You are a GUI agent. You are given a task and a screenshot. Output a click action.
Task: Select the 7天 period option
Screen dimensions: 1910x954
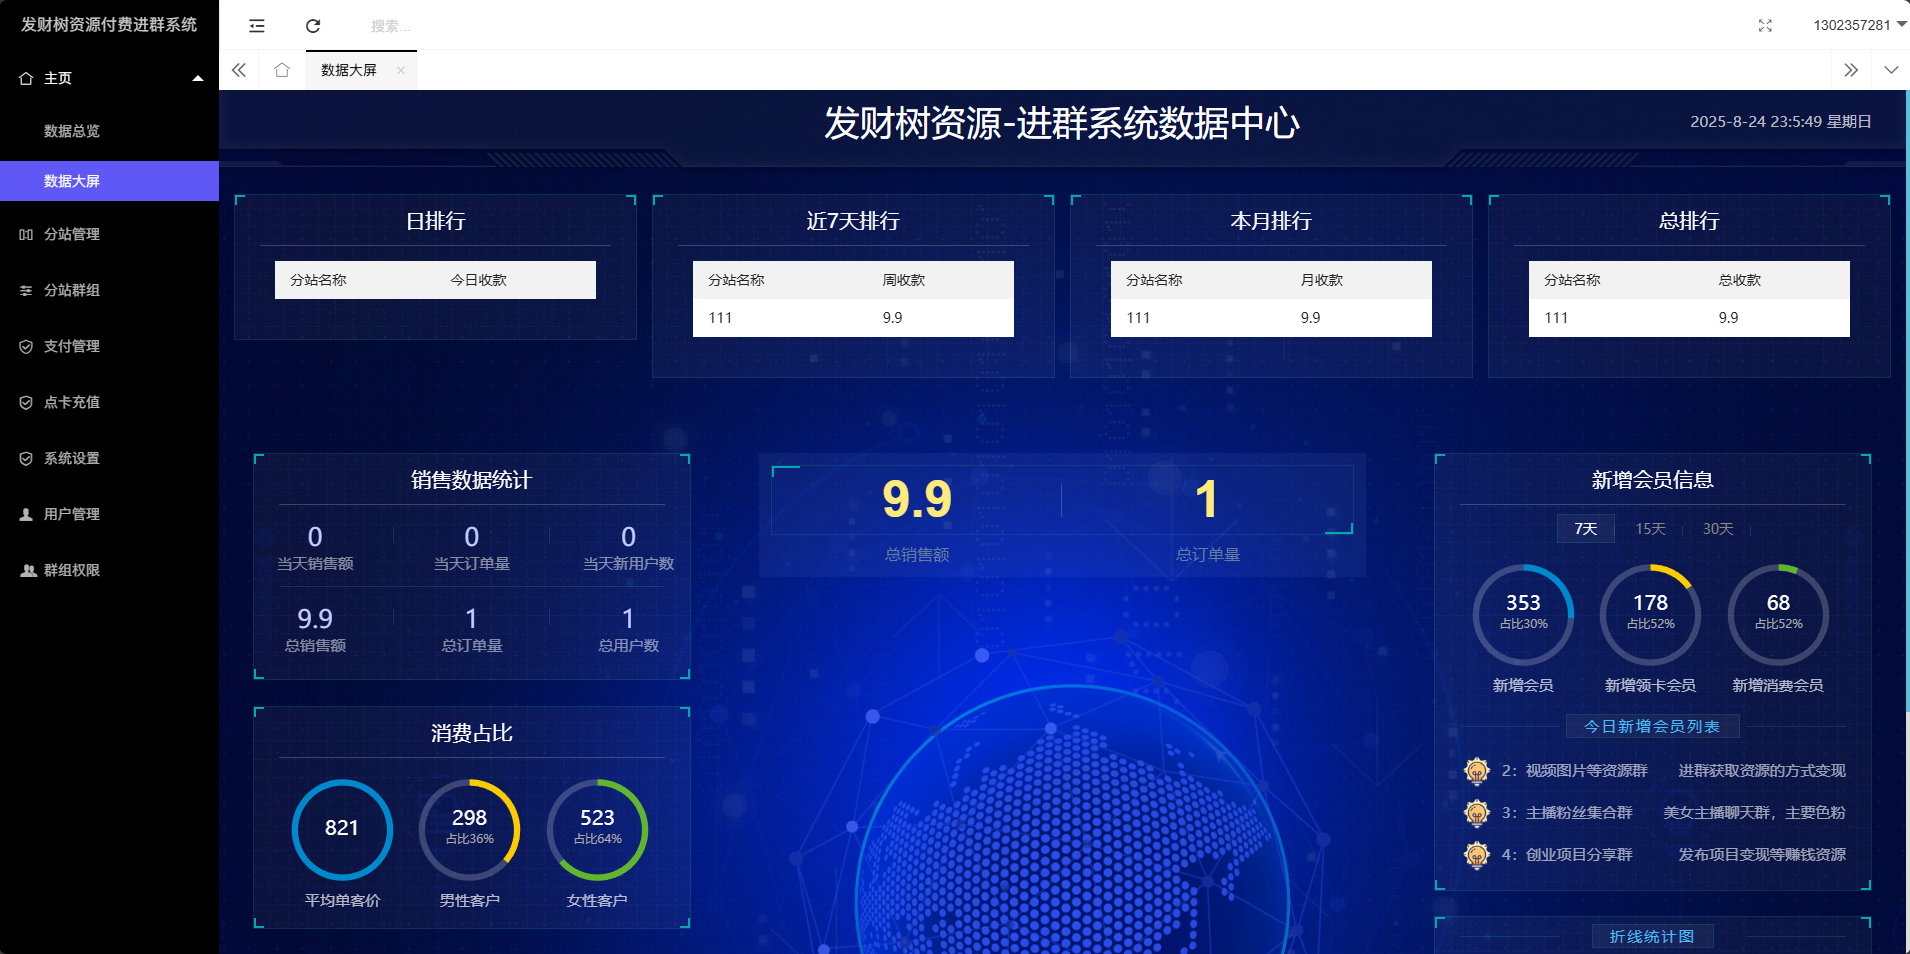(x=1585, y=529)
